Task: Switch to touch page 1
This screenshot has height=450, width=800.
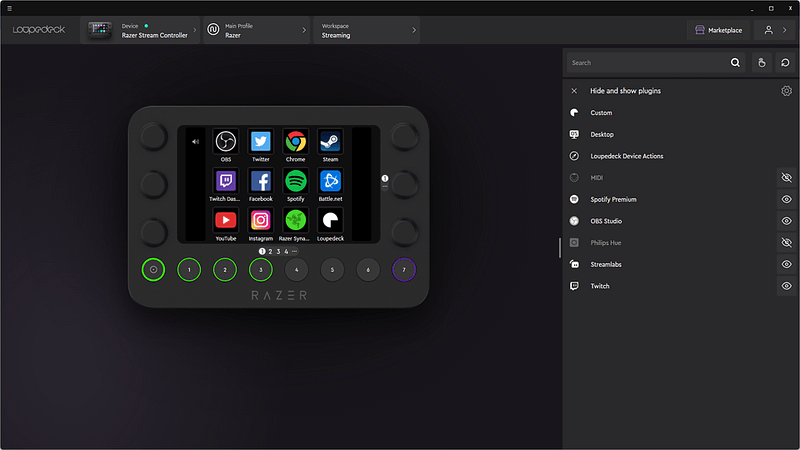Action: click(x=262, y=251)
